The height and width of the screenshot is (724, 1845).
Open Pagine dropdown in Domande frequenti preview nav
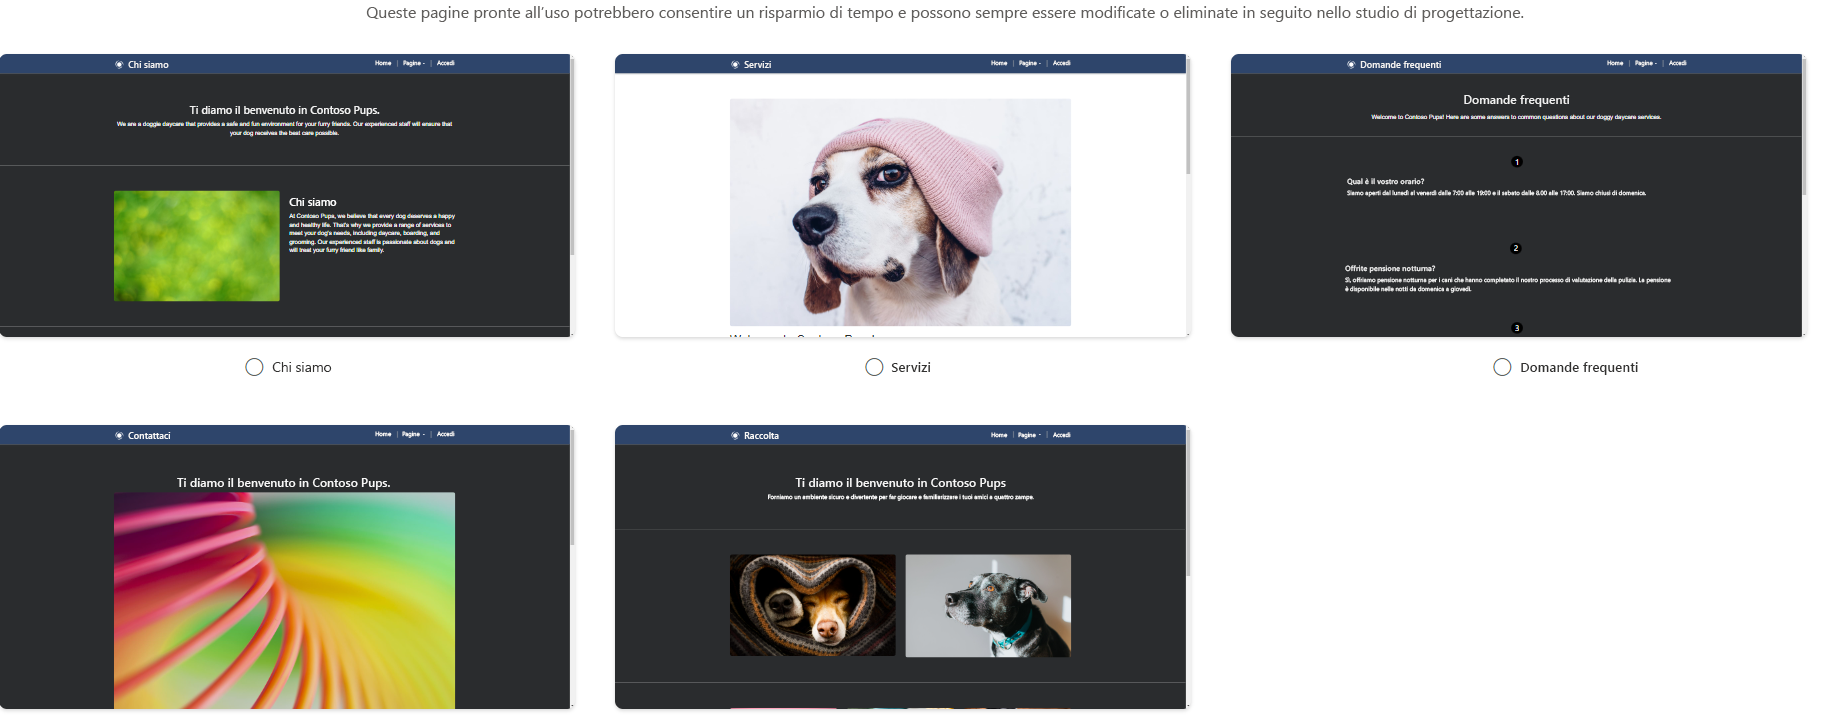pyautogui.click(x=1645, y=63)
